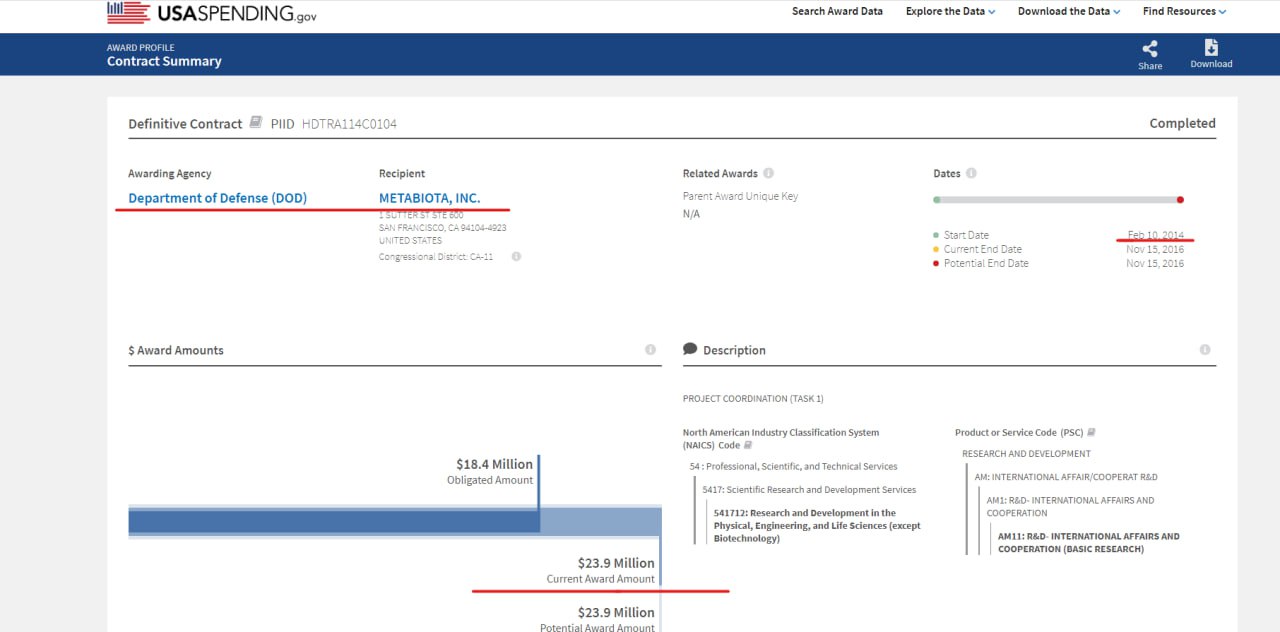Click the red end dot on Dates timeline
This screenshot has height=632, width=1280.
1181,200
